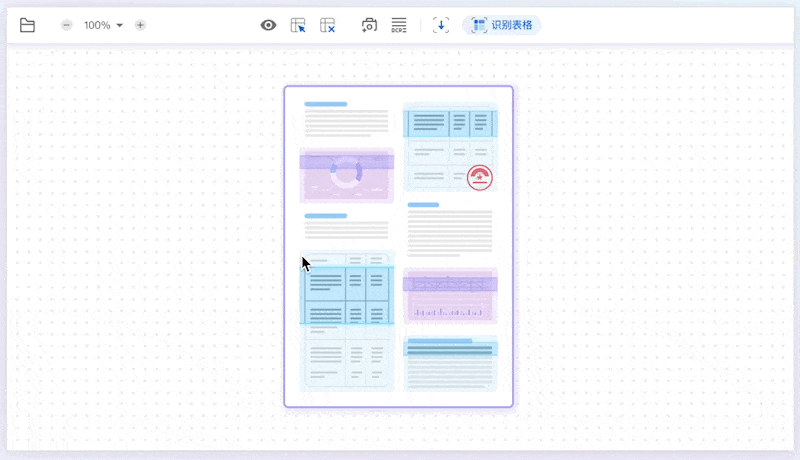The height and width of the screenshot is (460, 800).
Task: Click the red stamp seal on document
Action: 480,177
